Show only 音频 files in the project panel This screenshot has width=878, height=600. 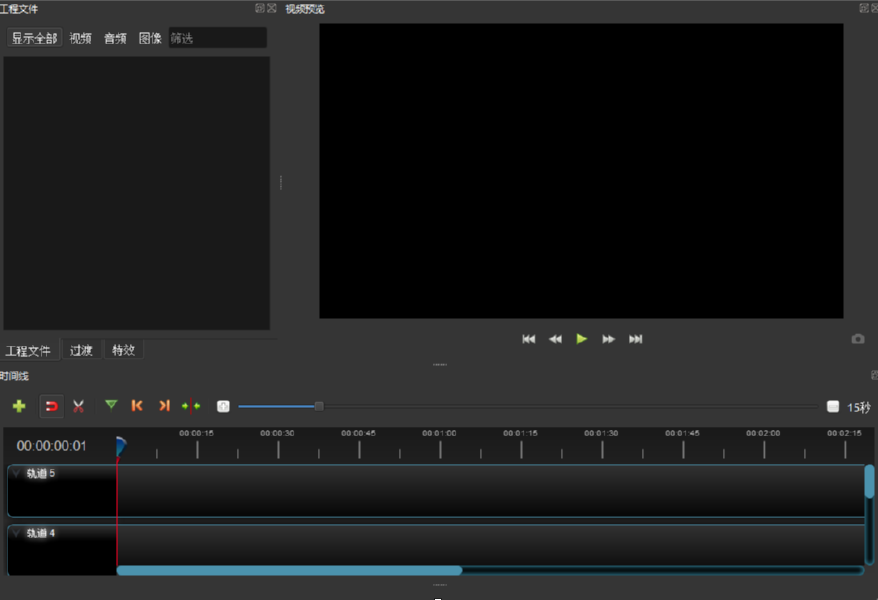pos(113,38)
